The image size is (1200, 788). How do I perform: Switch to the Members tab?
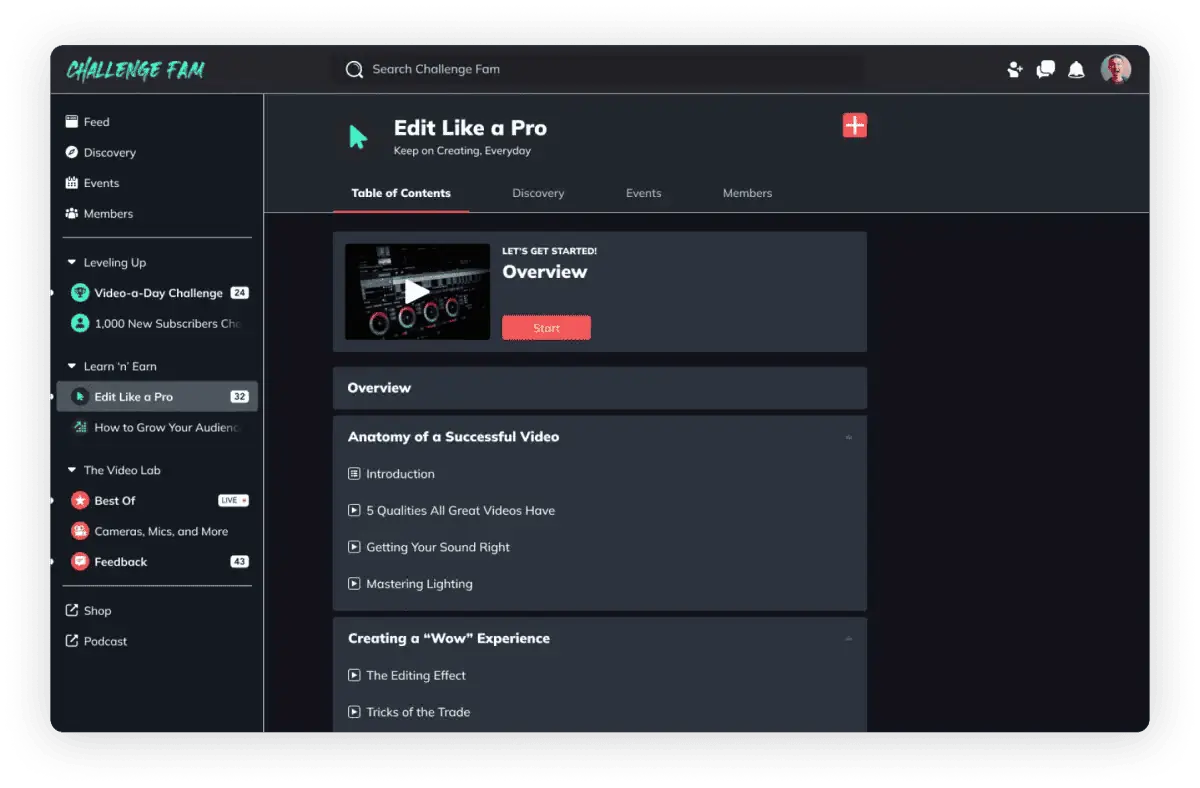[747, 193]
